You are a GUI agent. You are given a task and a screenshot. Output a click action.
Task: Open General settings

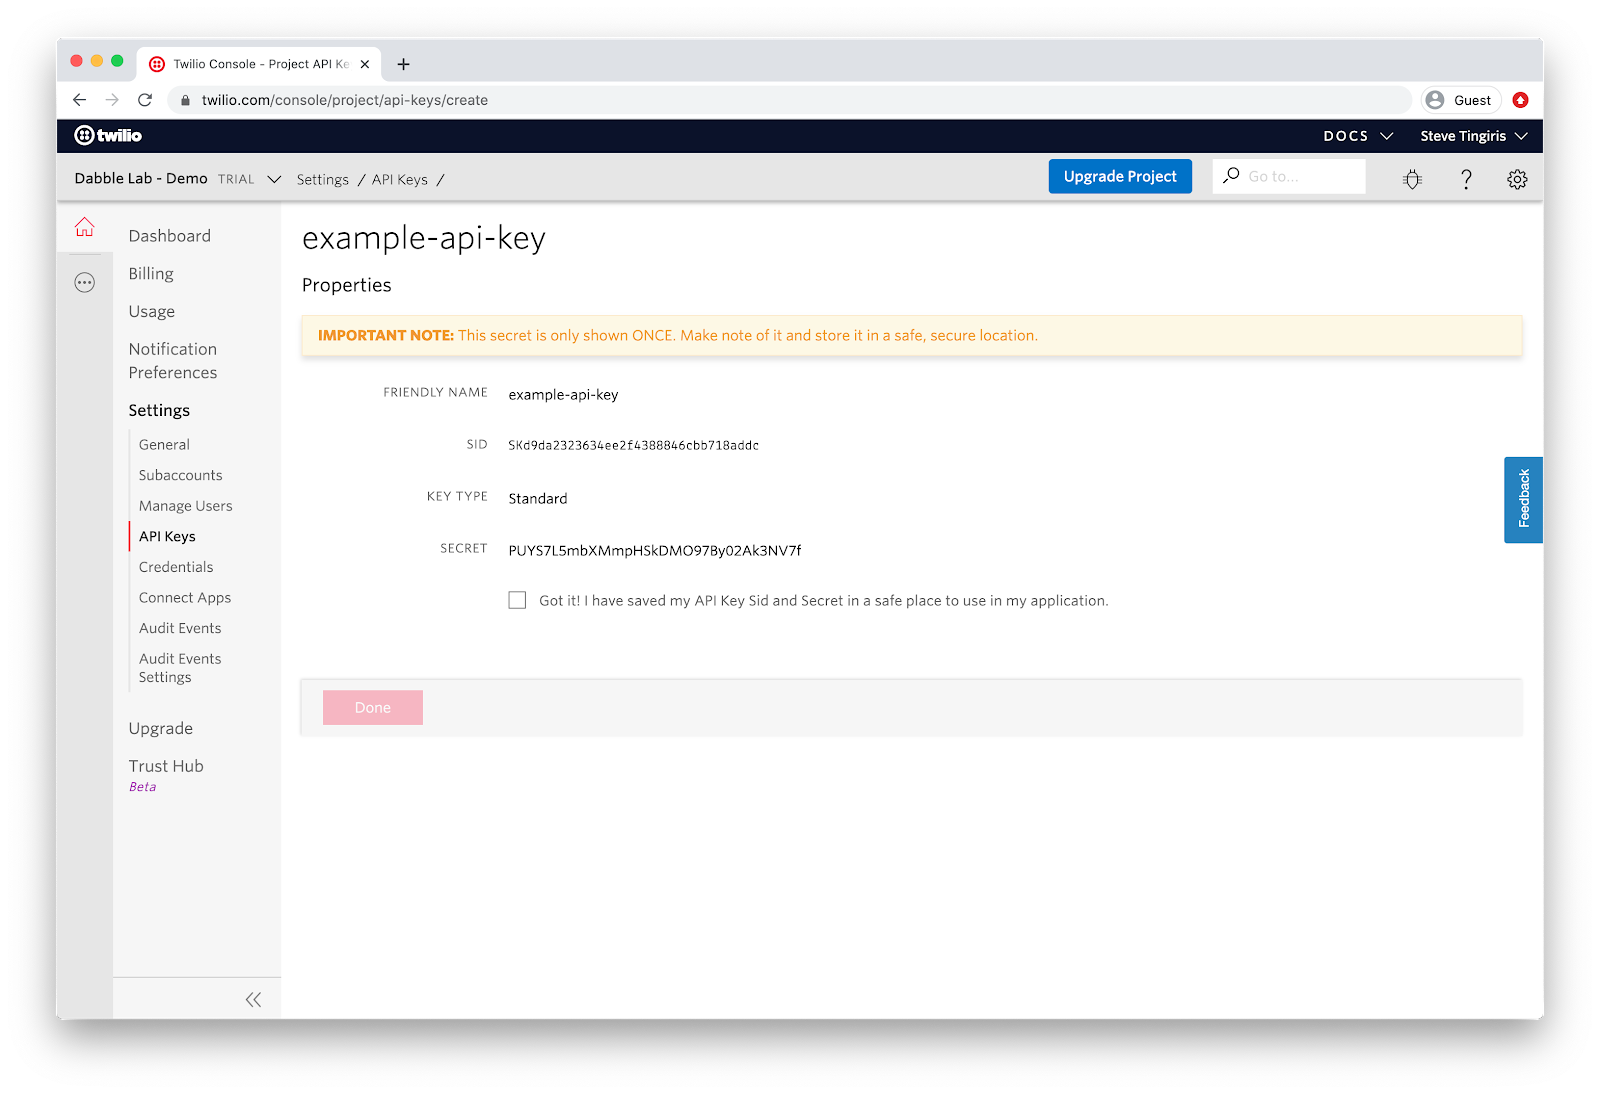(164, 445)
